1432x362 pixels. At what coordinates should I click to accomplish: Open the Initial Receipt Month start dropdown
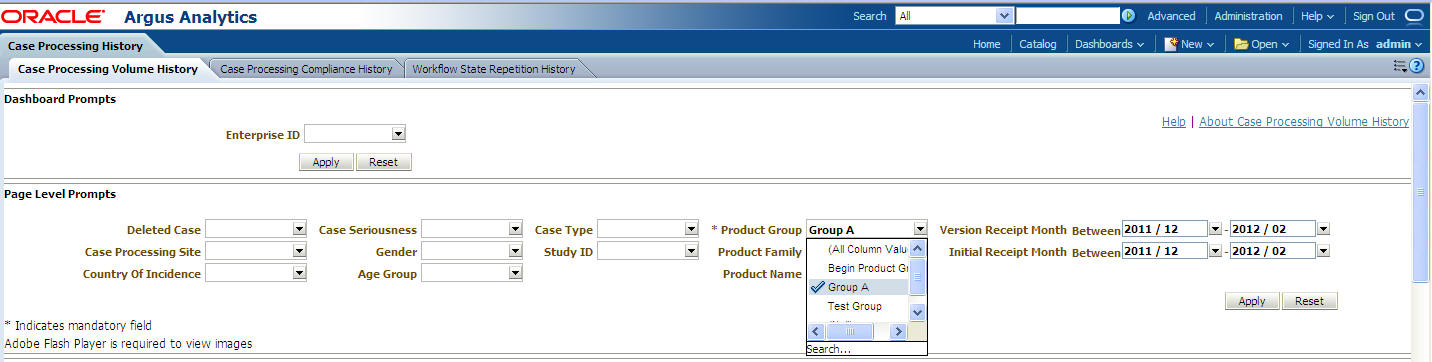1216,251
